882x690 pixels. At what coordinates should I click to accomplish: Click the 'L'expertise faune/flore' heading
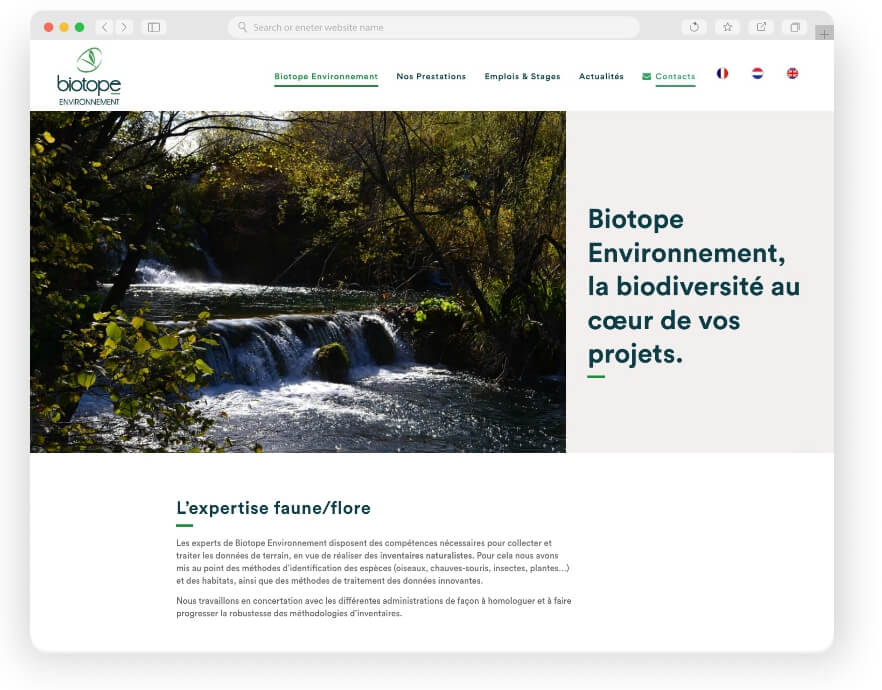point(273,508)
